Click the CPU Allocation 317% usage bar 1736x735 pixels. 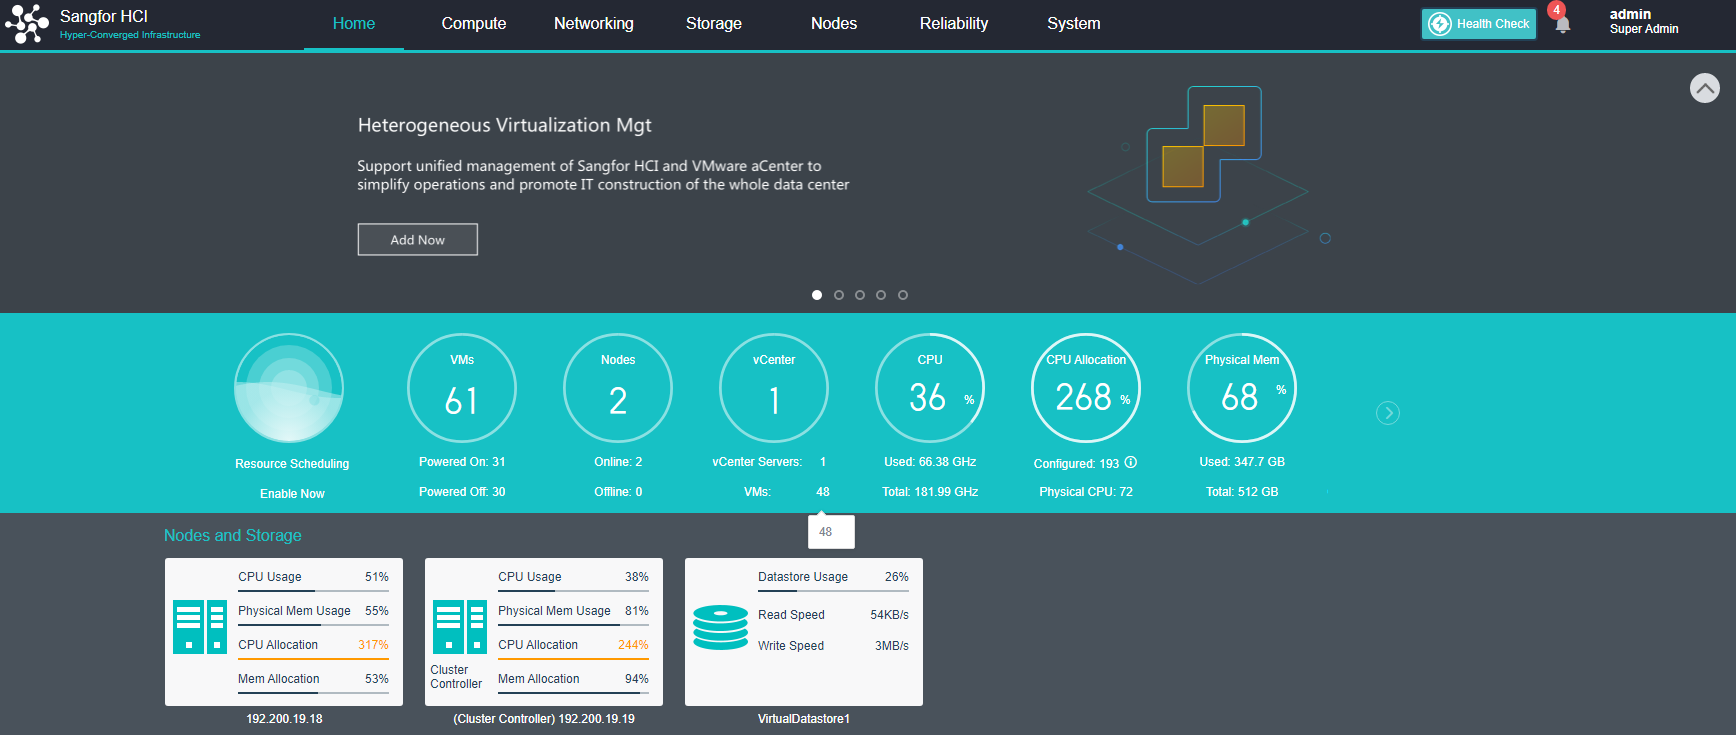pyautogui.click(x=313, y=657)
